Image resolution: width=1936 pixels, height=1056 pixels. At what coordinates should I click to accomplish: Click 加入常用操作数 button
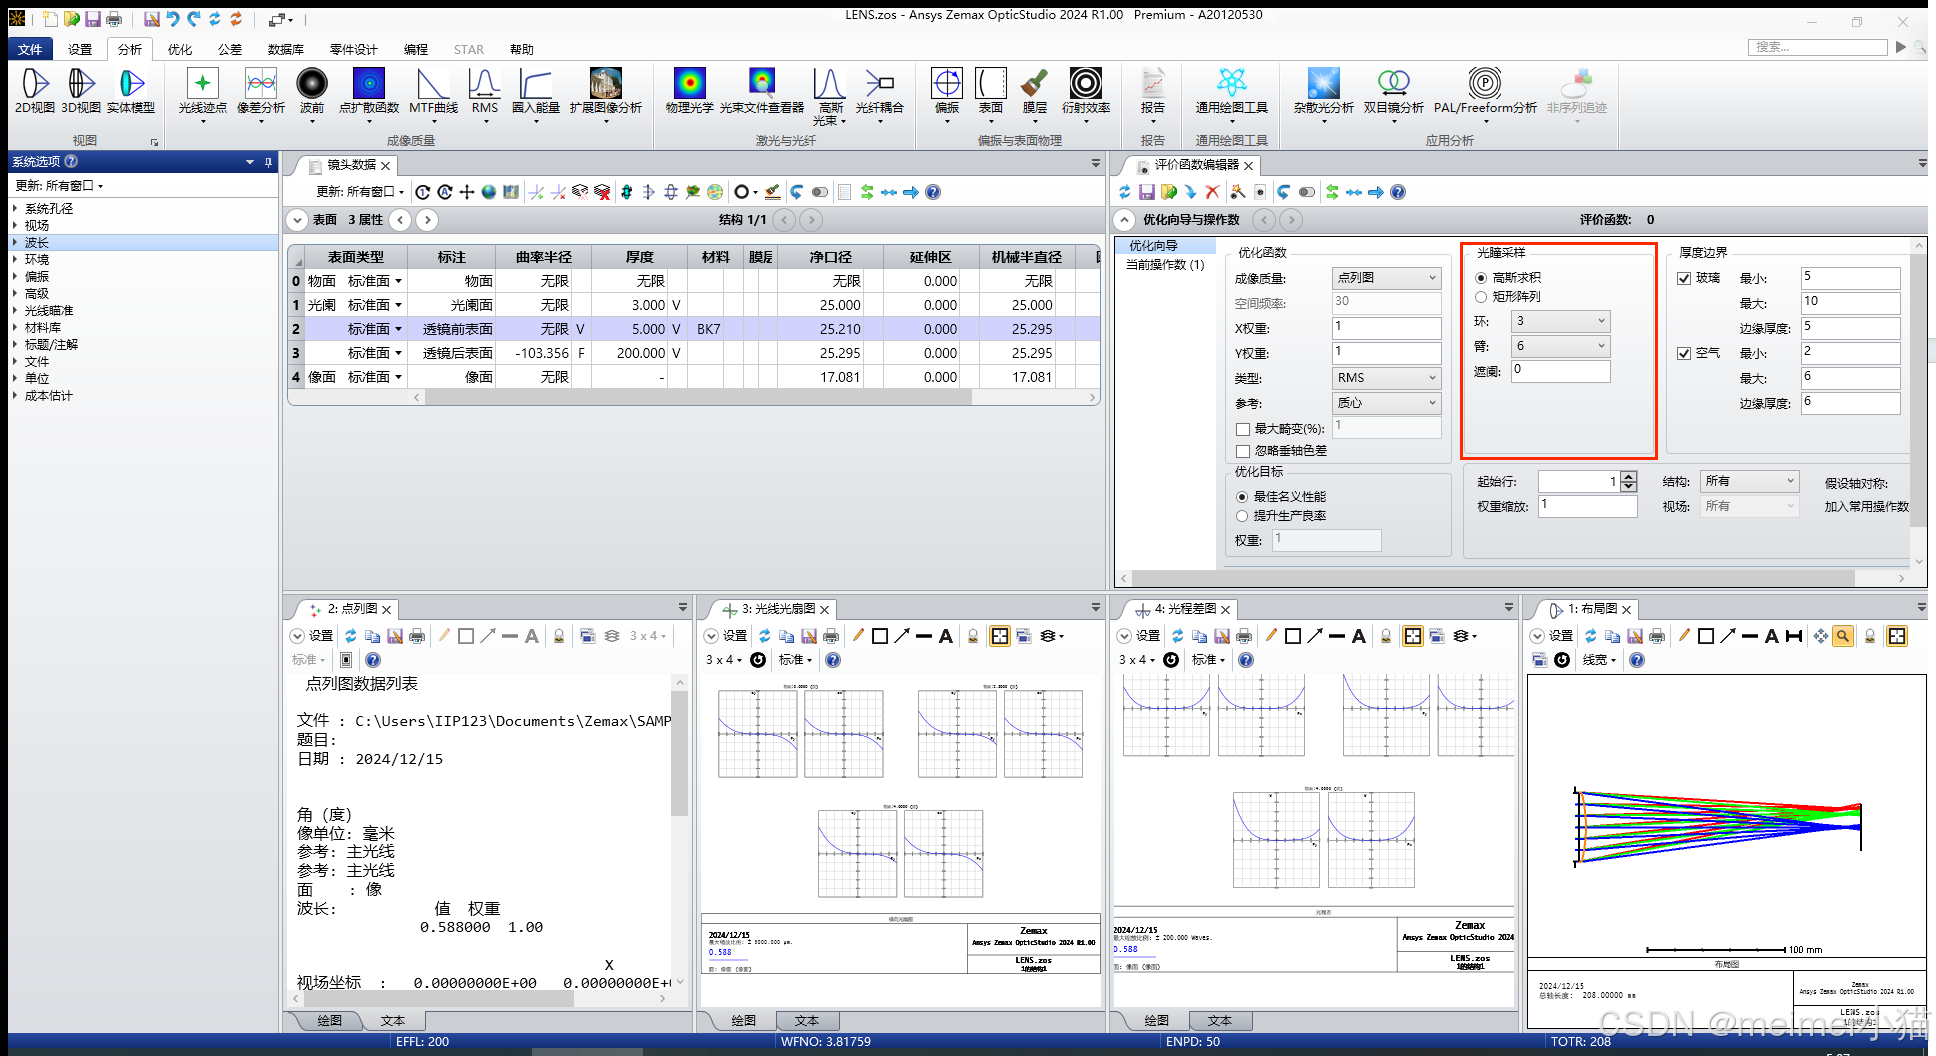1866,507
